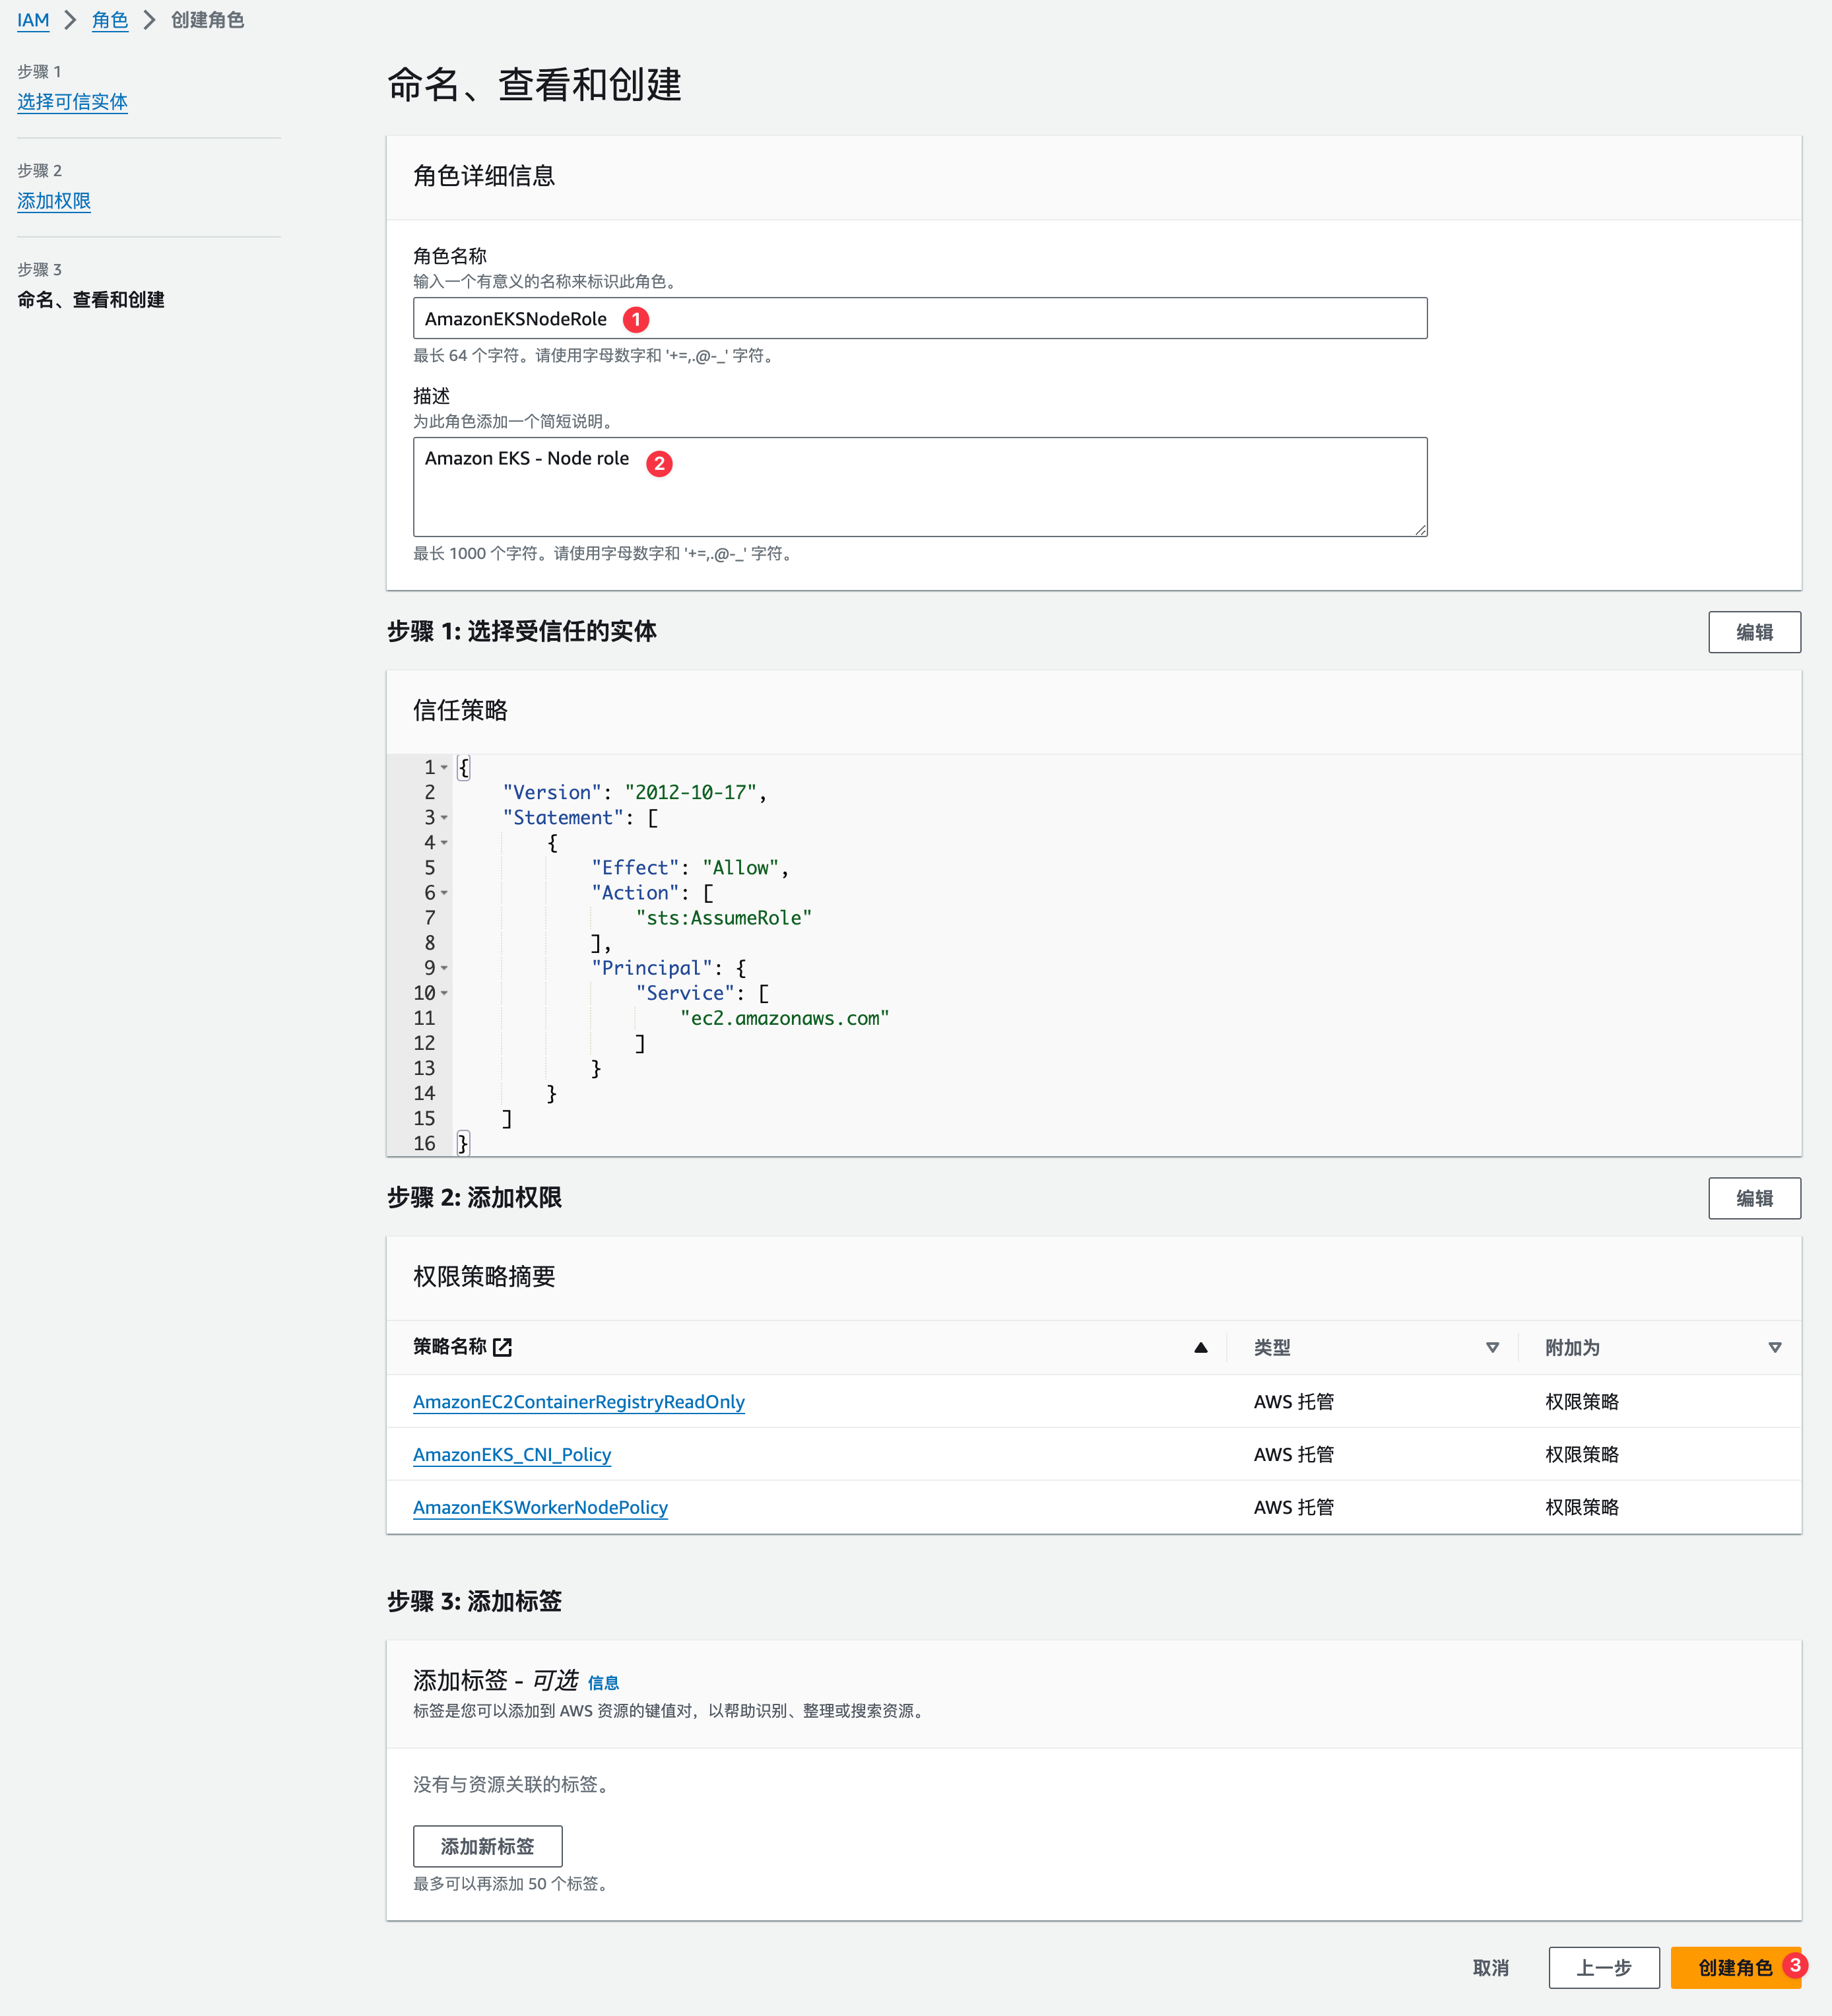Open the IAM breadcrumb link
This screenshot has height=2016, width=1832.
click(33, 20)
